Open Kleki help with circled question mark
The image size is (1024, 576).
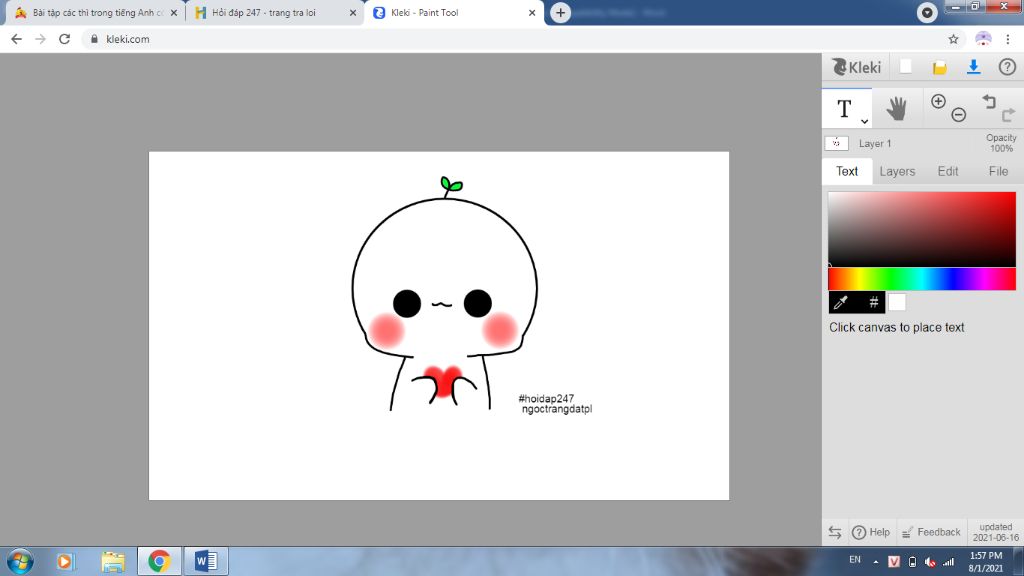coord(1007,67)
